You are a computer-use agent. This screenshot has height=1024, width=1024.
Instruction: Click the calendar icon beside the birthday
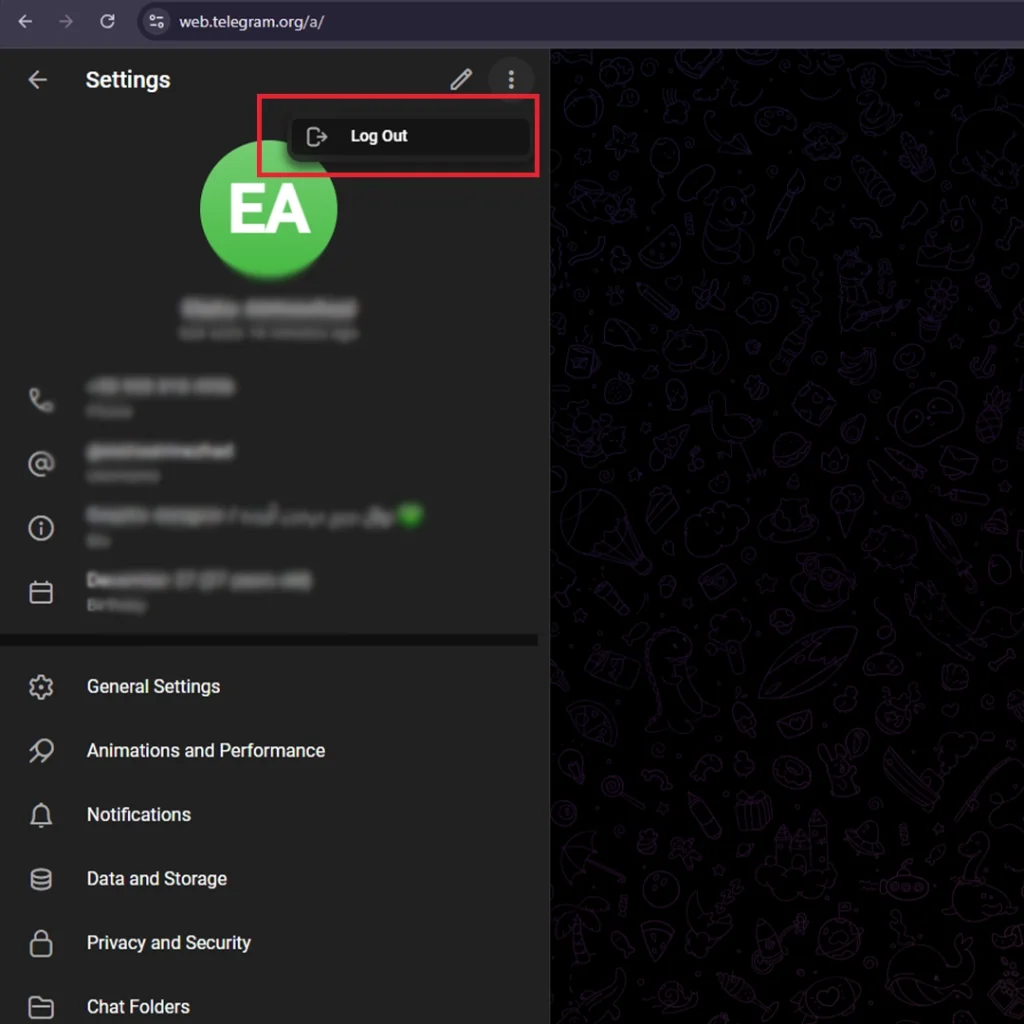(41, 591)
